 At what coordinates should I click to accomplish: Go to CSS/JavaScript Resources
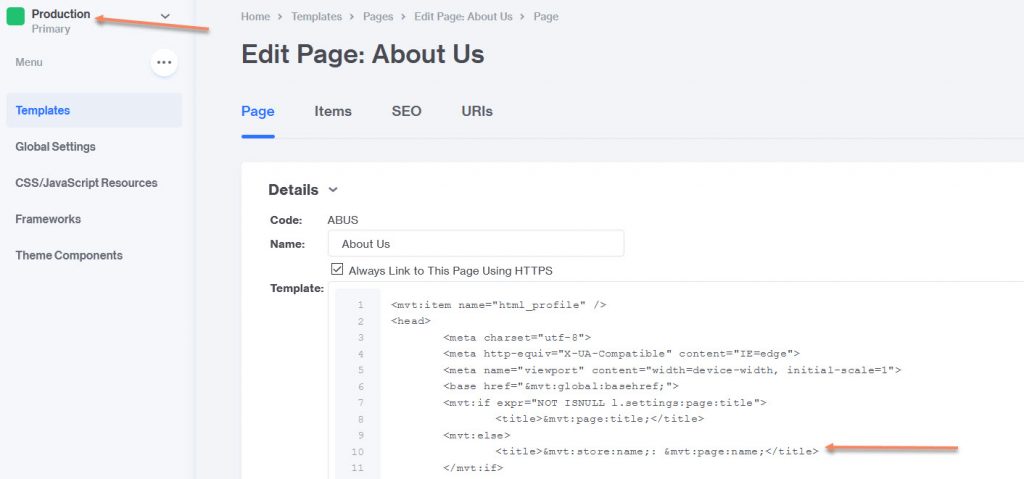coord(86,183)
